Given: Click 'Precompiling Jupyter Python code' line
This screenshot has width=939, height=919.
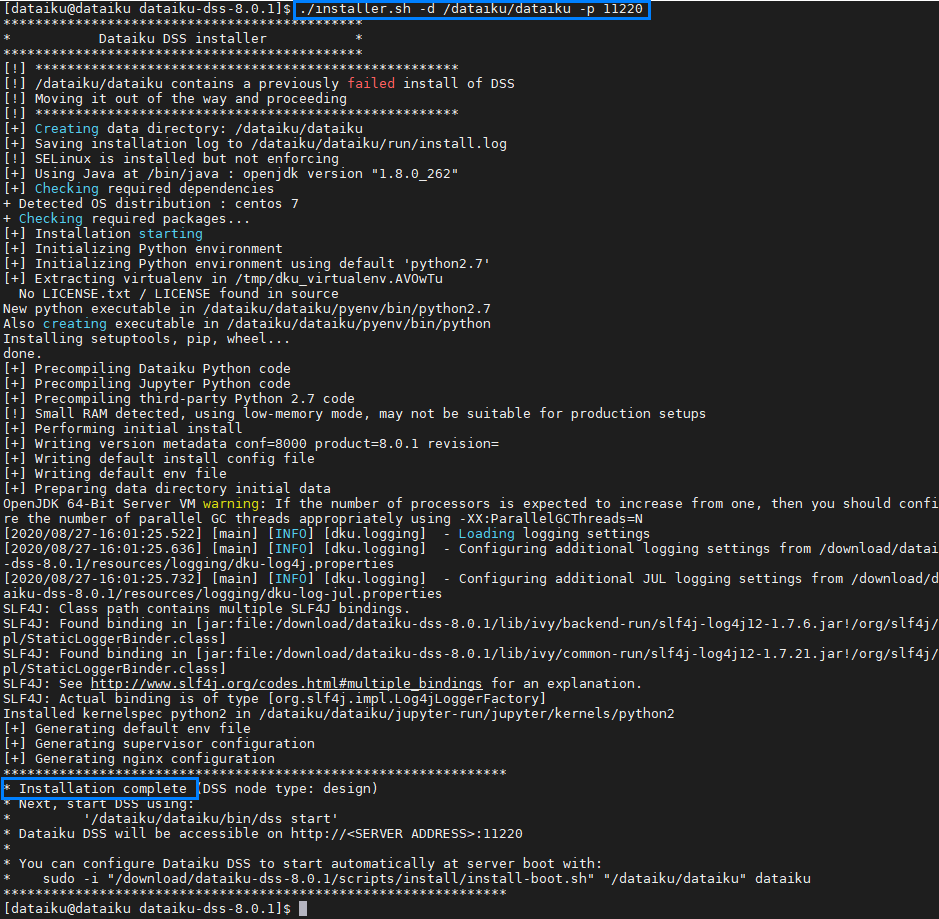Looking at the screenshot, I should tap(147, 383).
